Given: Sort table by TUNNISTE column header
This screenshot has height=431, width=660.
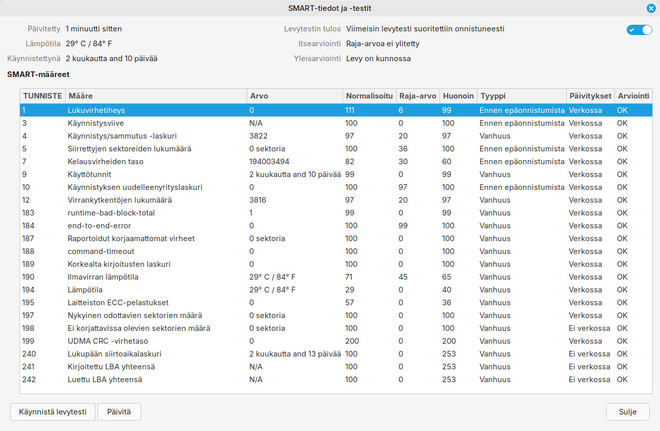Looking at the screenshot, I should 43,96.
